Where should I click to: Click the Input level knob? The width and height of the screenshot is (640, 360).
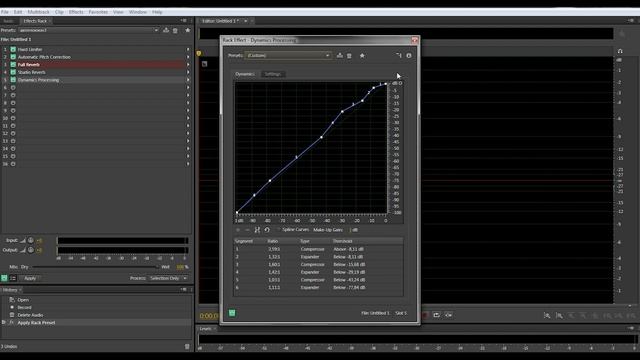click(31, 240)
